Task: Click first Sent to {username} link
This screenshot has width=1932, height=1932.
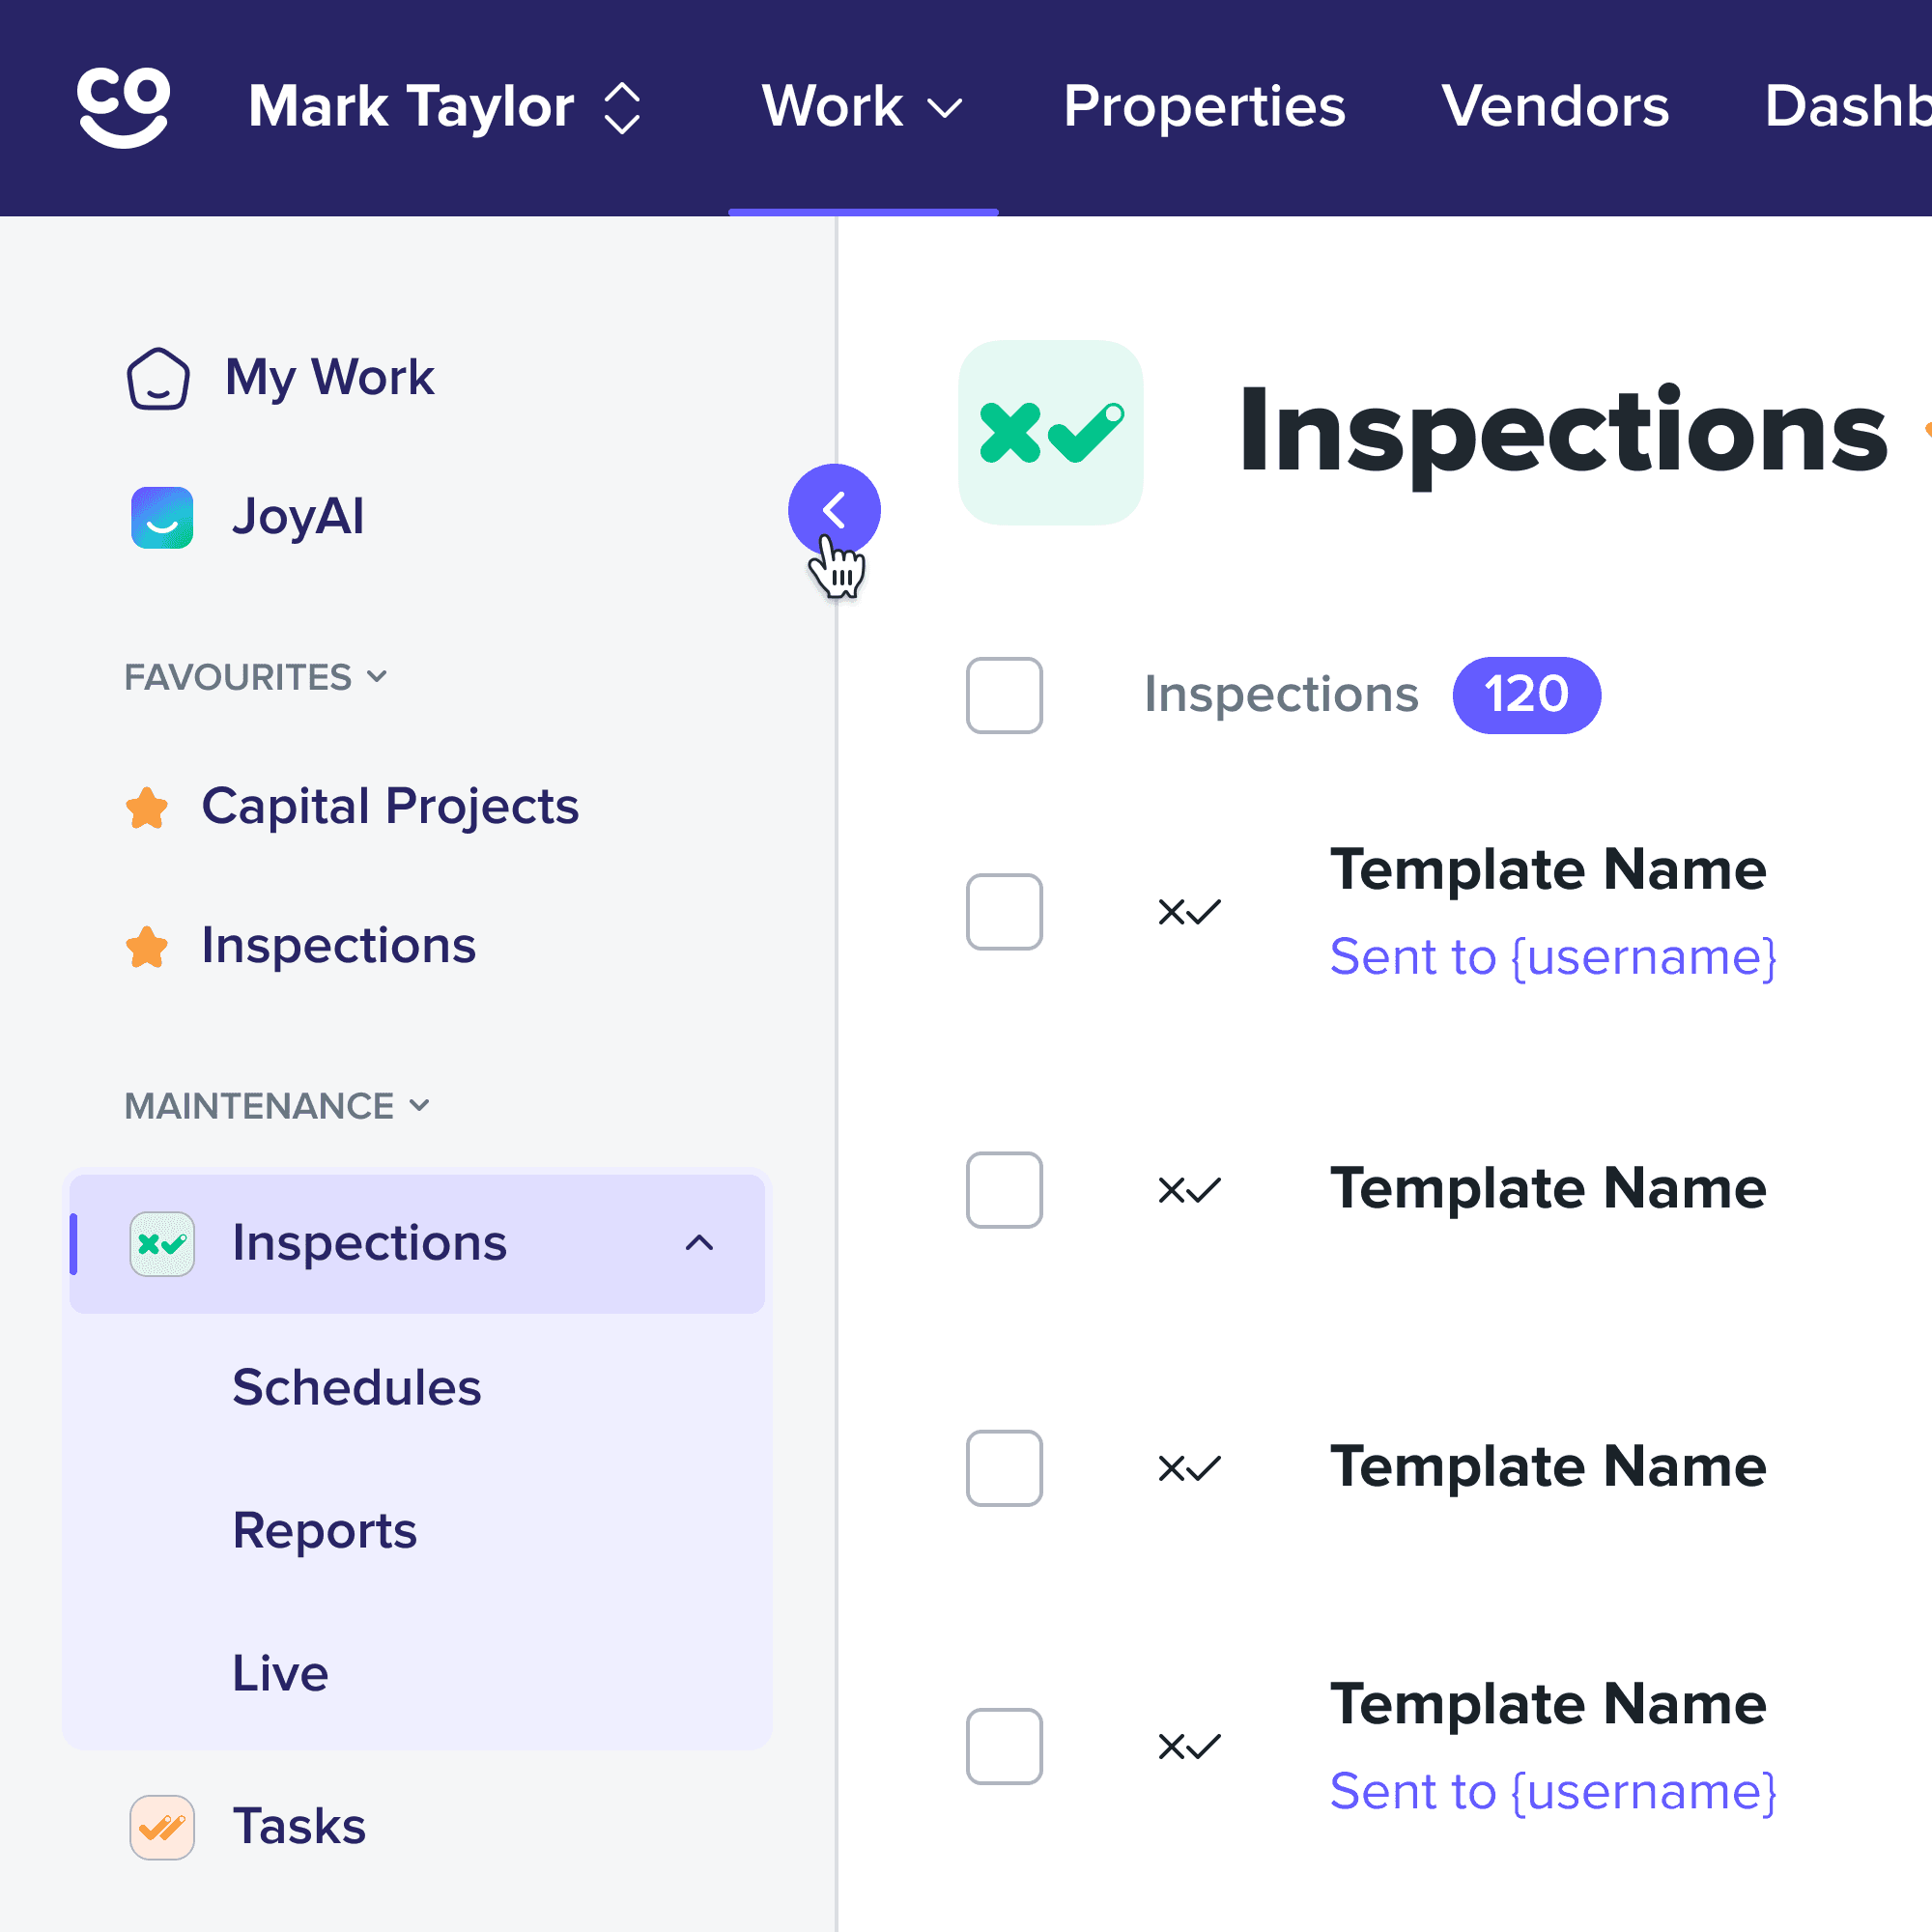Action: click(1552, 957)
